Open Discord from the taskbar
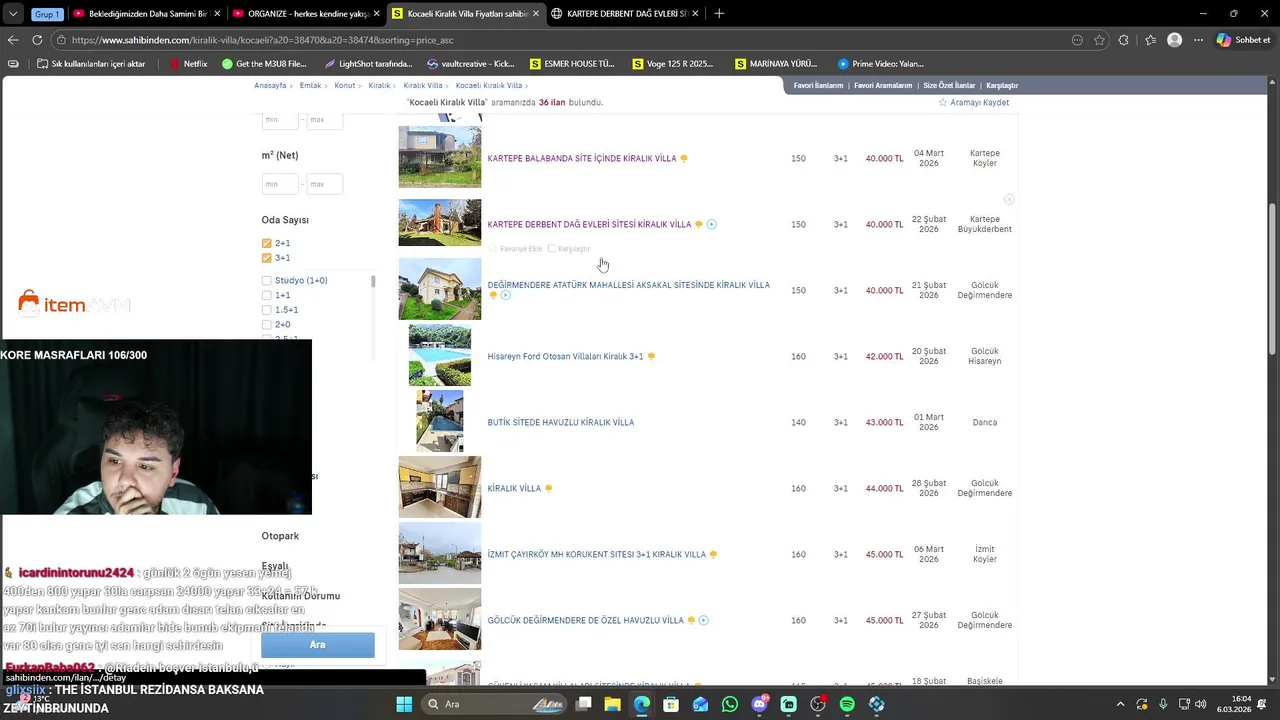This screenshot has height=720, width=1280. pyautogui.click(x=760, y=704)
